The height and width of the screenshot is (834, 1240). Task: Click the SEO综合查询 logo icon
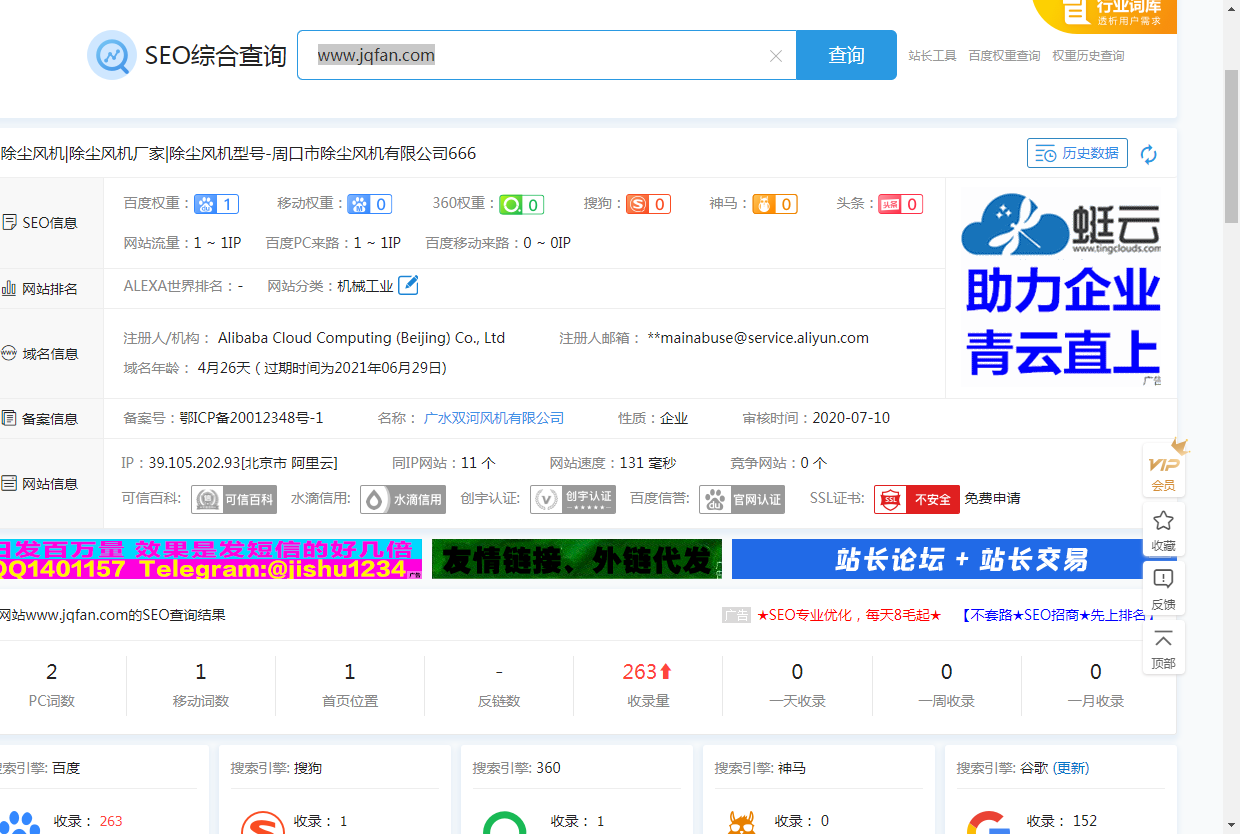pyautogui.click(x=112, y=55)
